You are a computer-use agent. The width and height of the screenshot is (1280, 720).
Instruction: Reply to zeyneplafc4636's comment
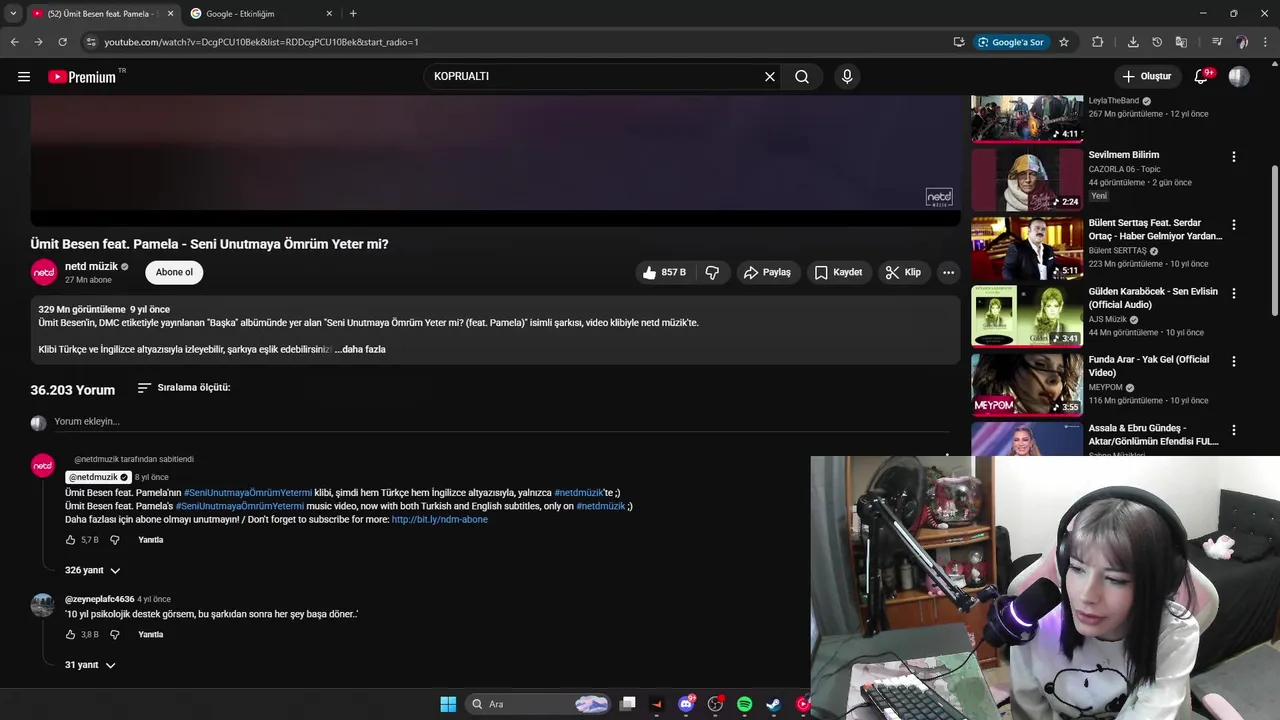tap(150, 635)
